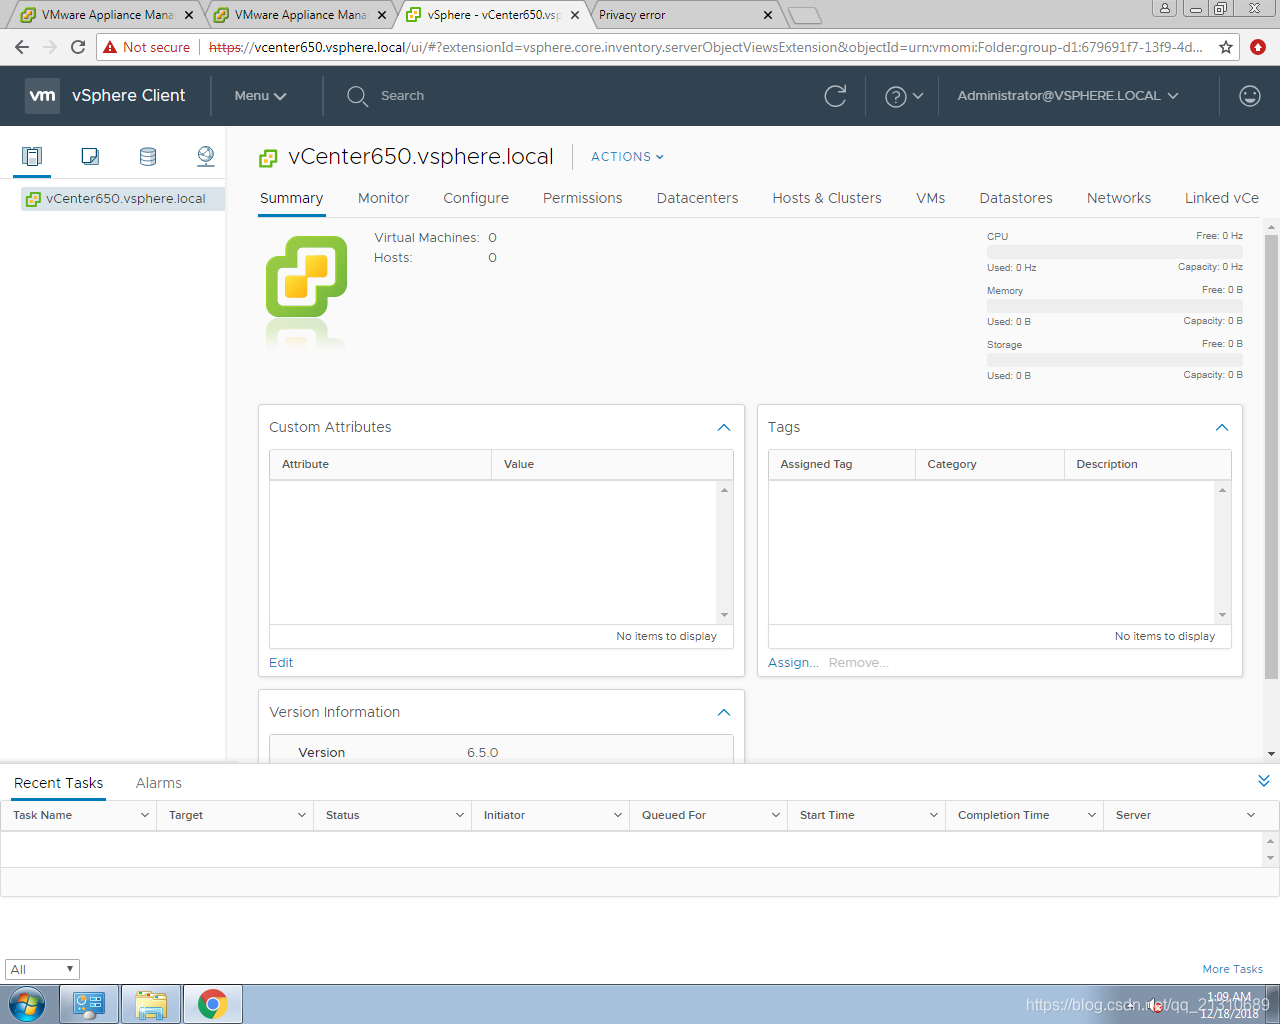Image resolution: width=1280 pixels, height=1024 pixels.
Task: Open the Hosts and Clusters inventory view icon
Action: pos(32,156)
